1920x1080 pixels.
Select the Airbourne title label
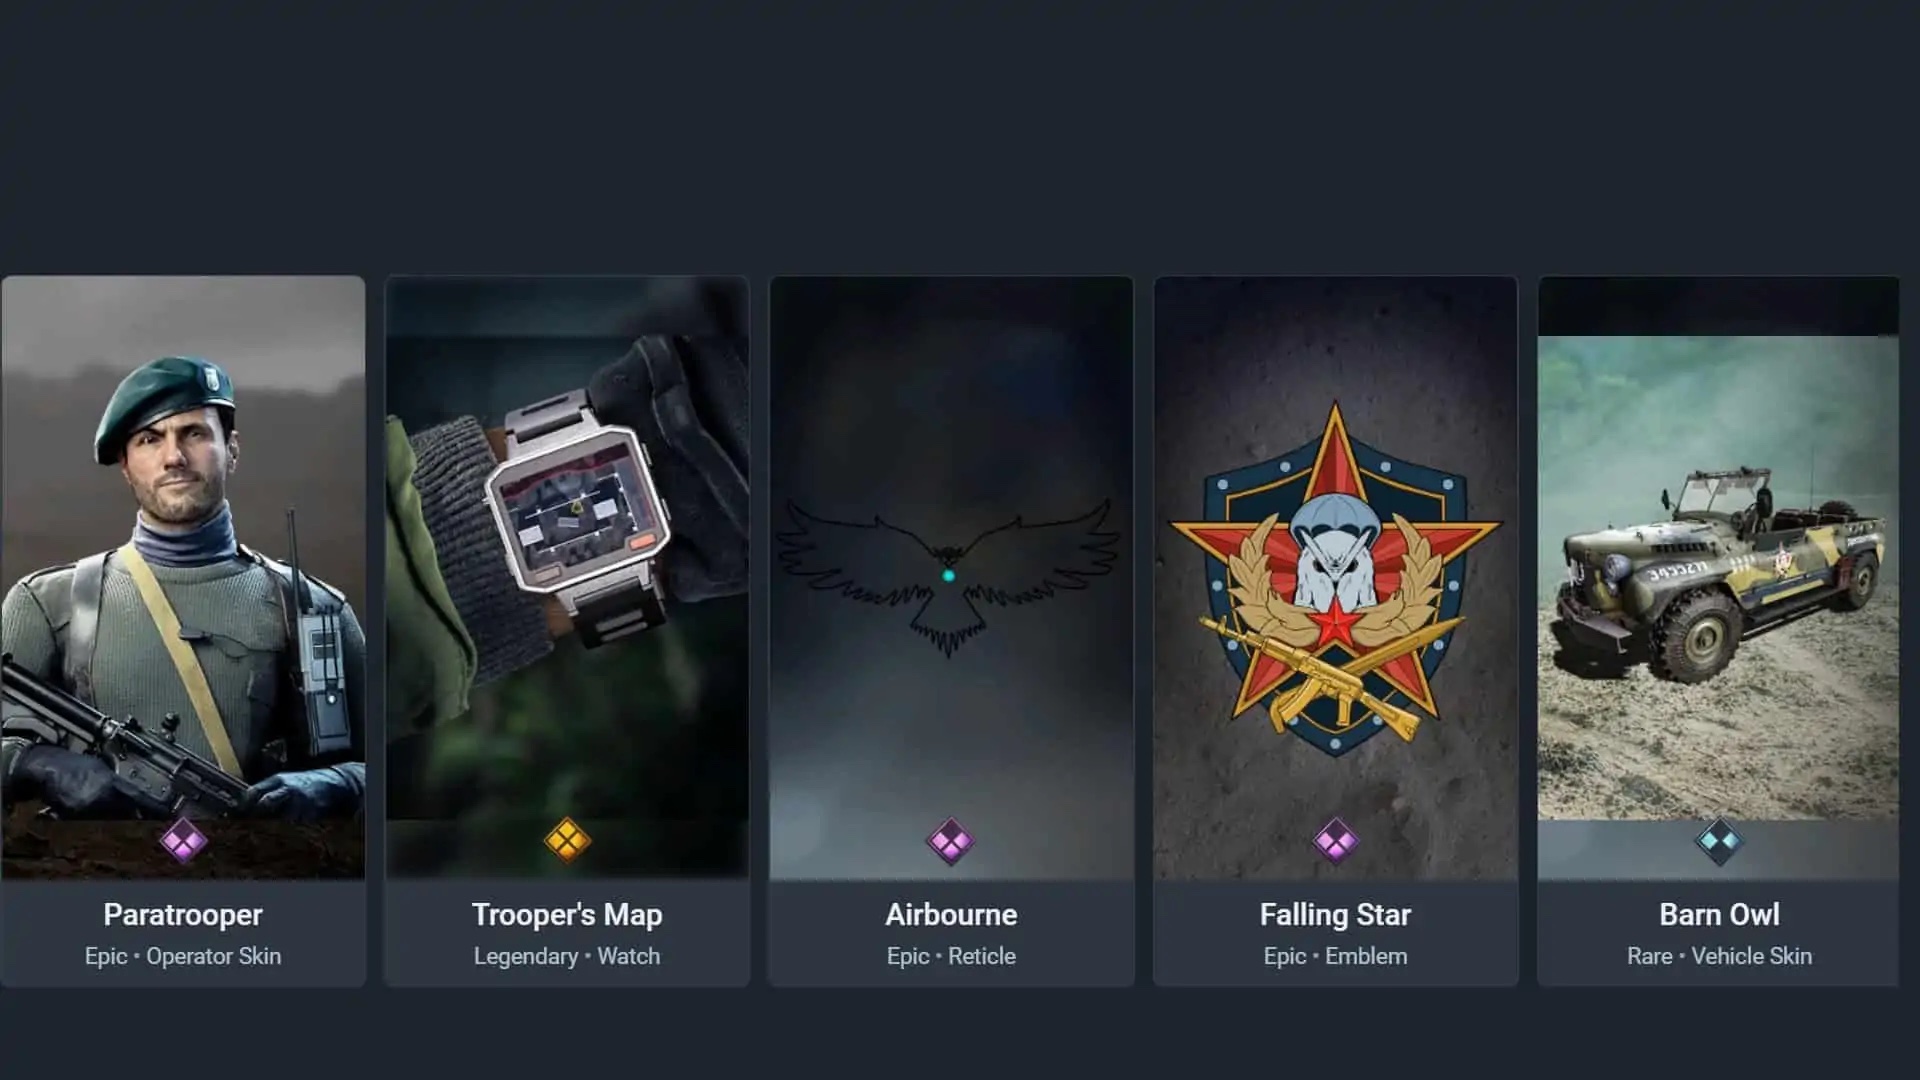(951, 915)
